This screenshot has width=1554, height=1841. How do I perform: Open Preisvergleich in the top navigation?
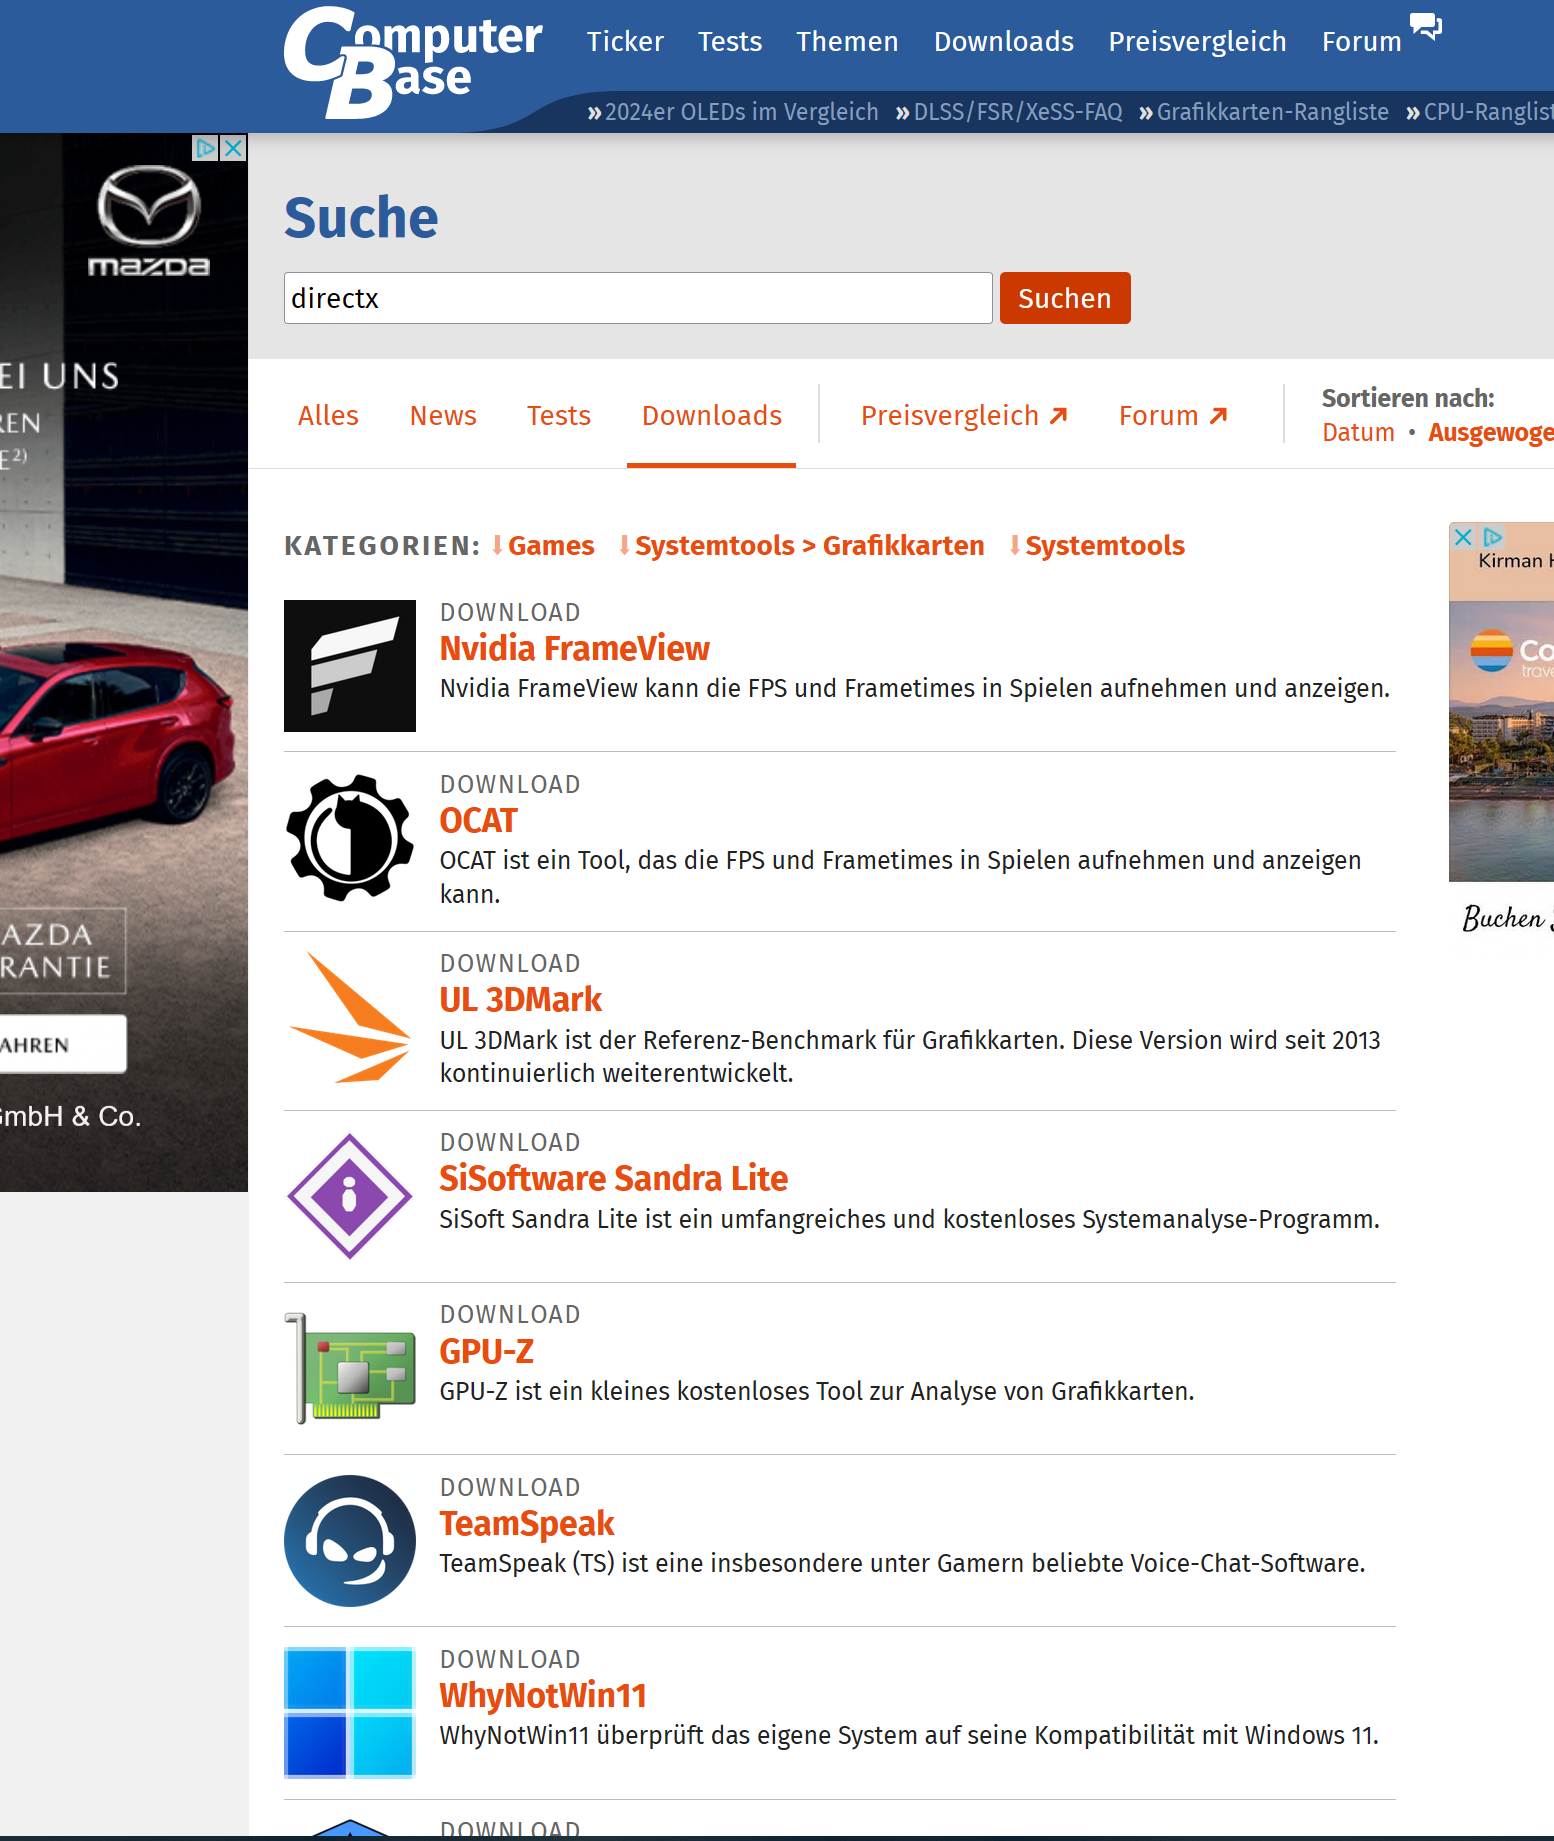coord(1197,41)
